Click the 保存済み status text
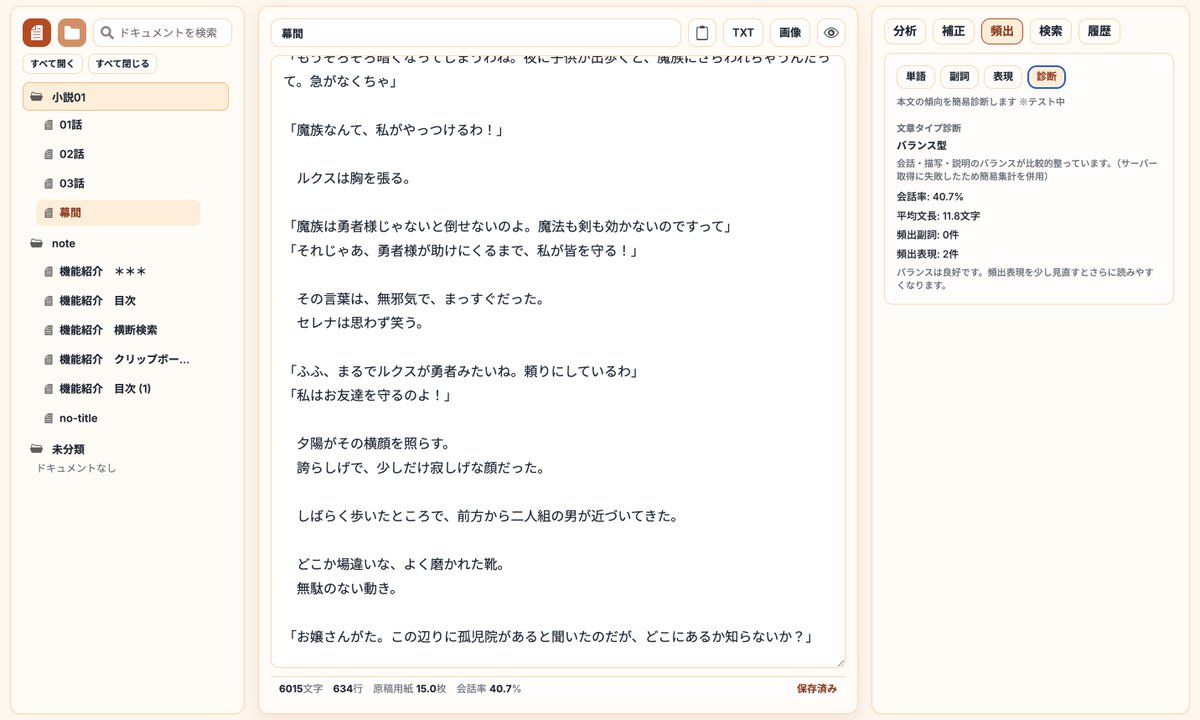This screenshot has width=1200, height=720. click(x=817, y=688)
